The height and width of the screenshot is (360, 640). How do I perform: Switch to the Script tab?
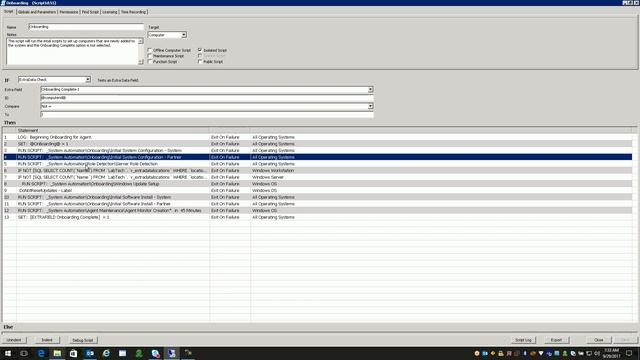(x=9, y=11)
